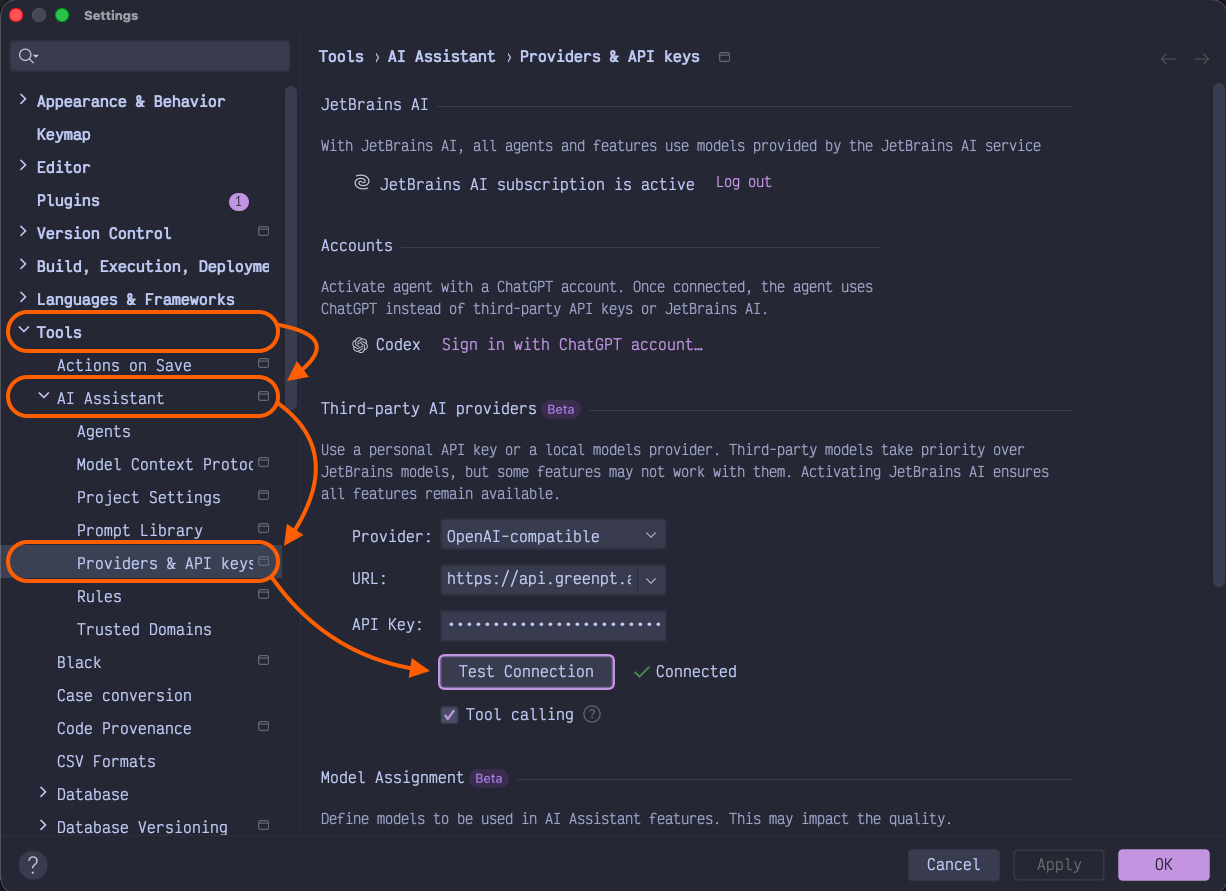
Task: Click project icon next to Project Settings
Action: pyautogui.click(x=264, y=495)
